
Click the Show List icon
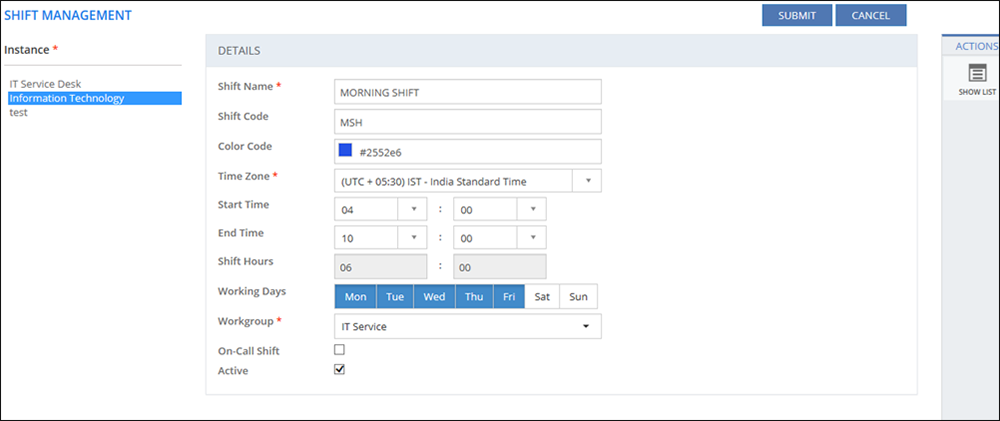pos(976,73)
